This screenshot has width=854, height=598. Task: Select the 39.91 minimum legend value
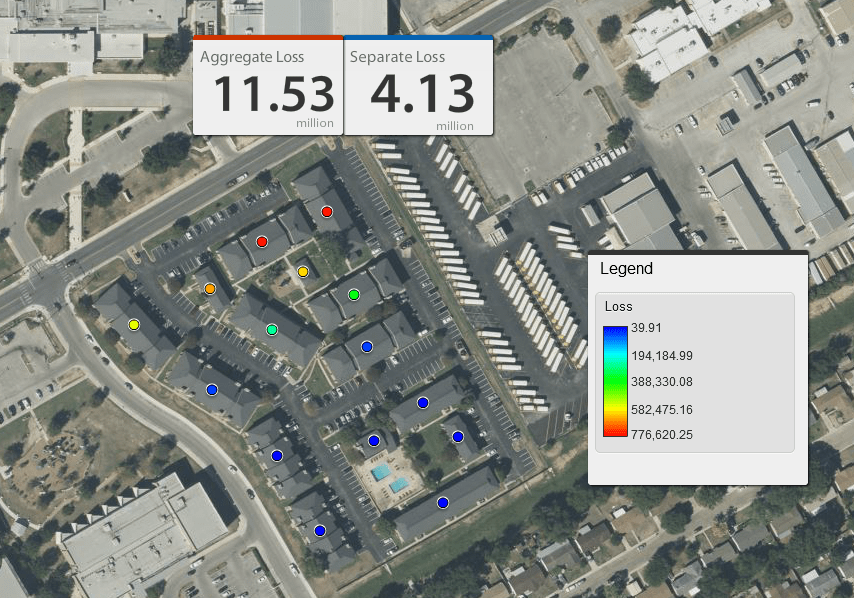pyautogui.click(x=646, y=328)
